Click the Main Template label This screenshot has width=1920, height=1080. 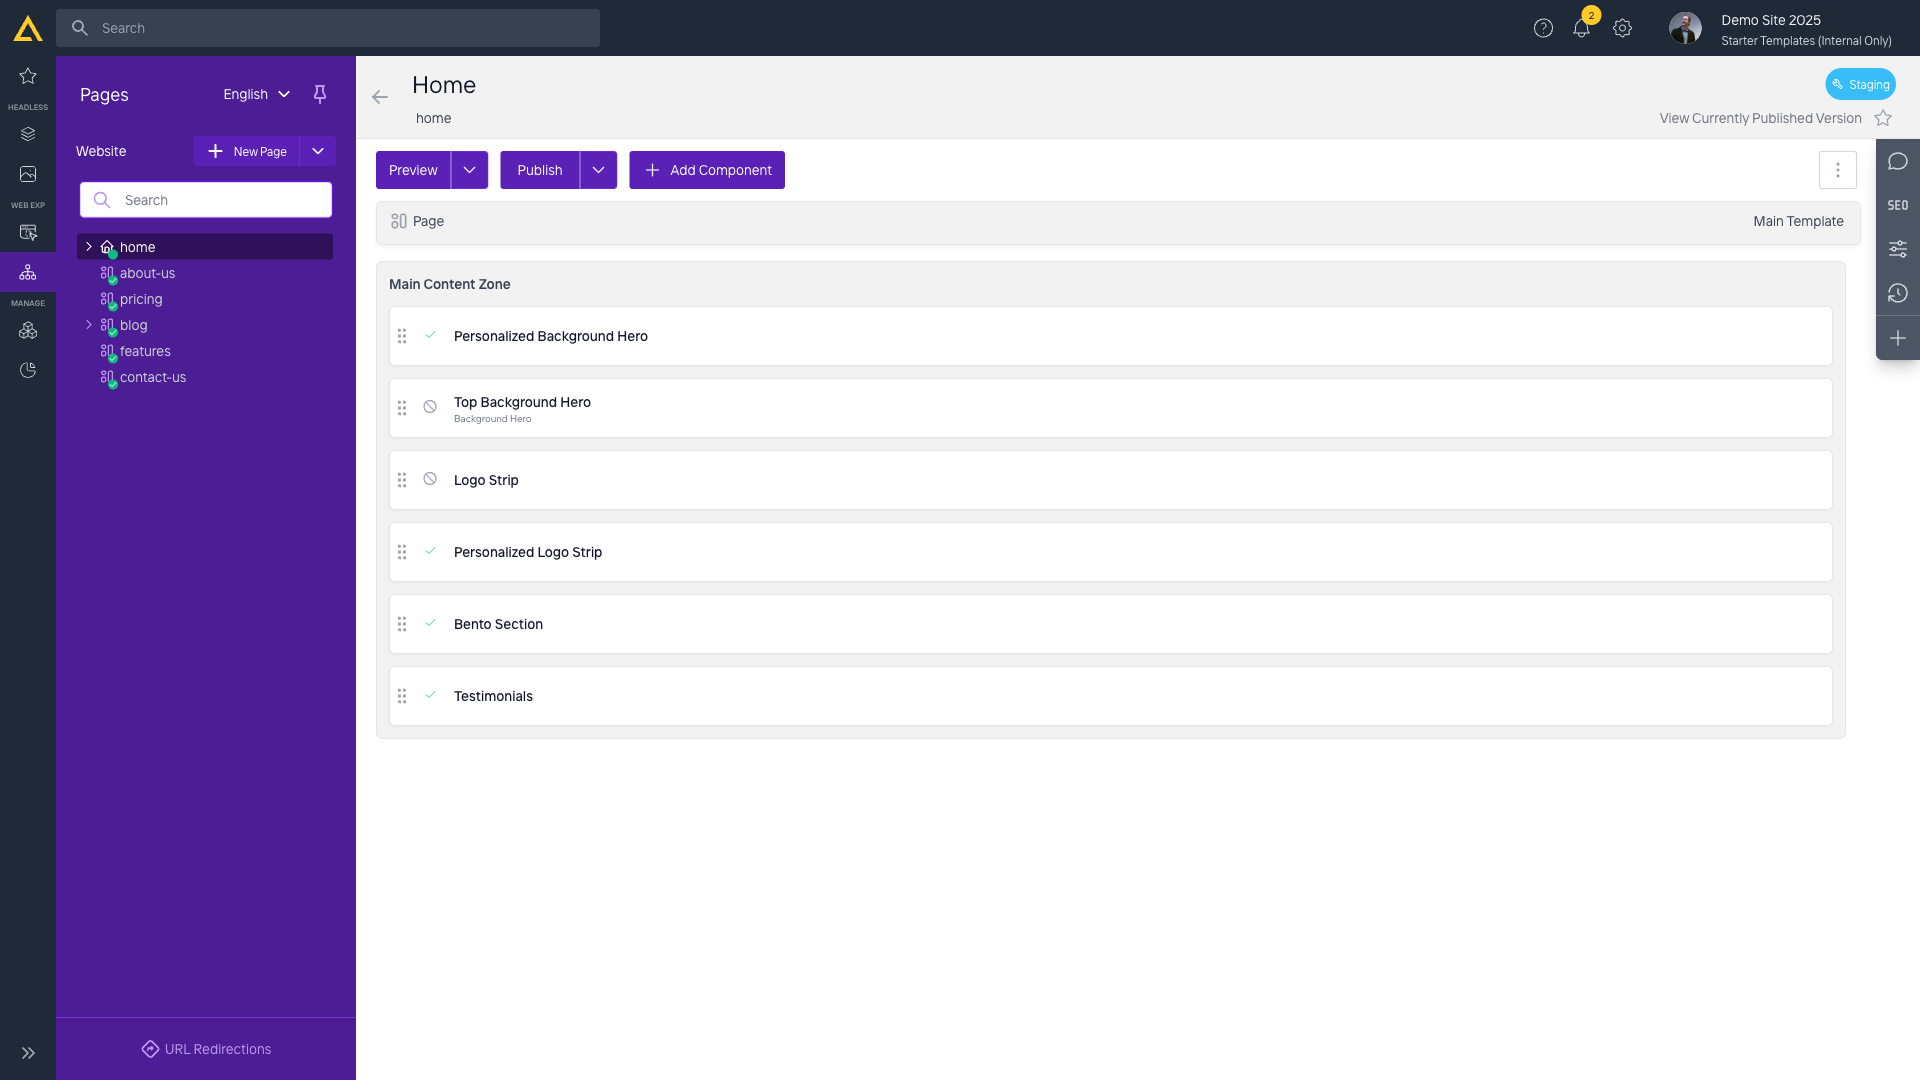(1798, 221)
